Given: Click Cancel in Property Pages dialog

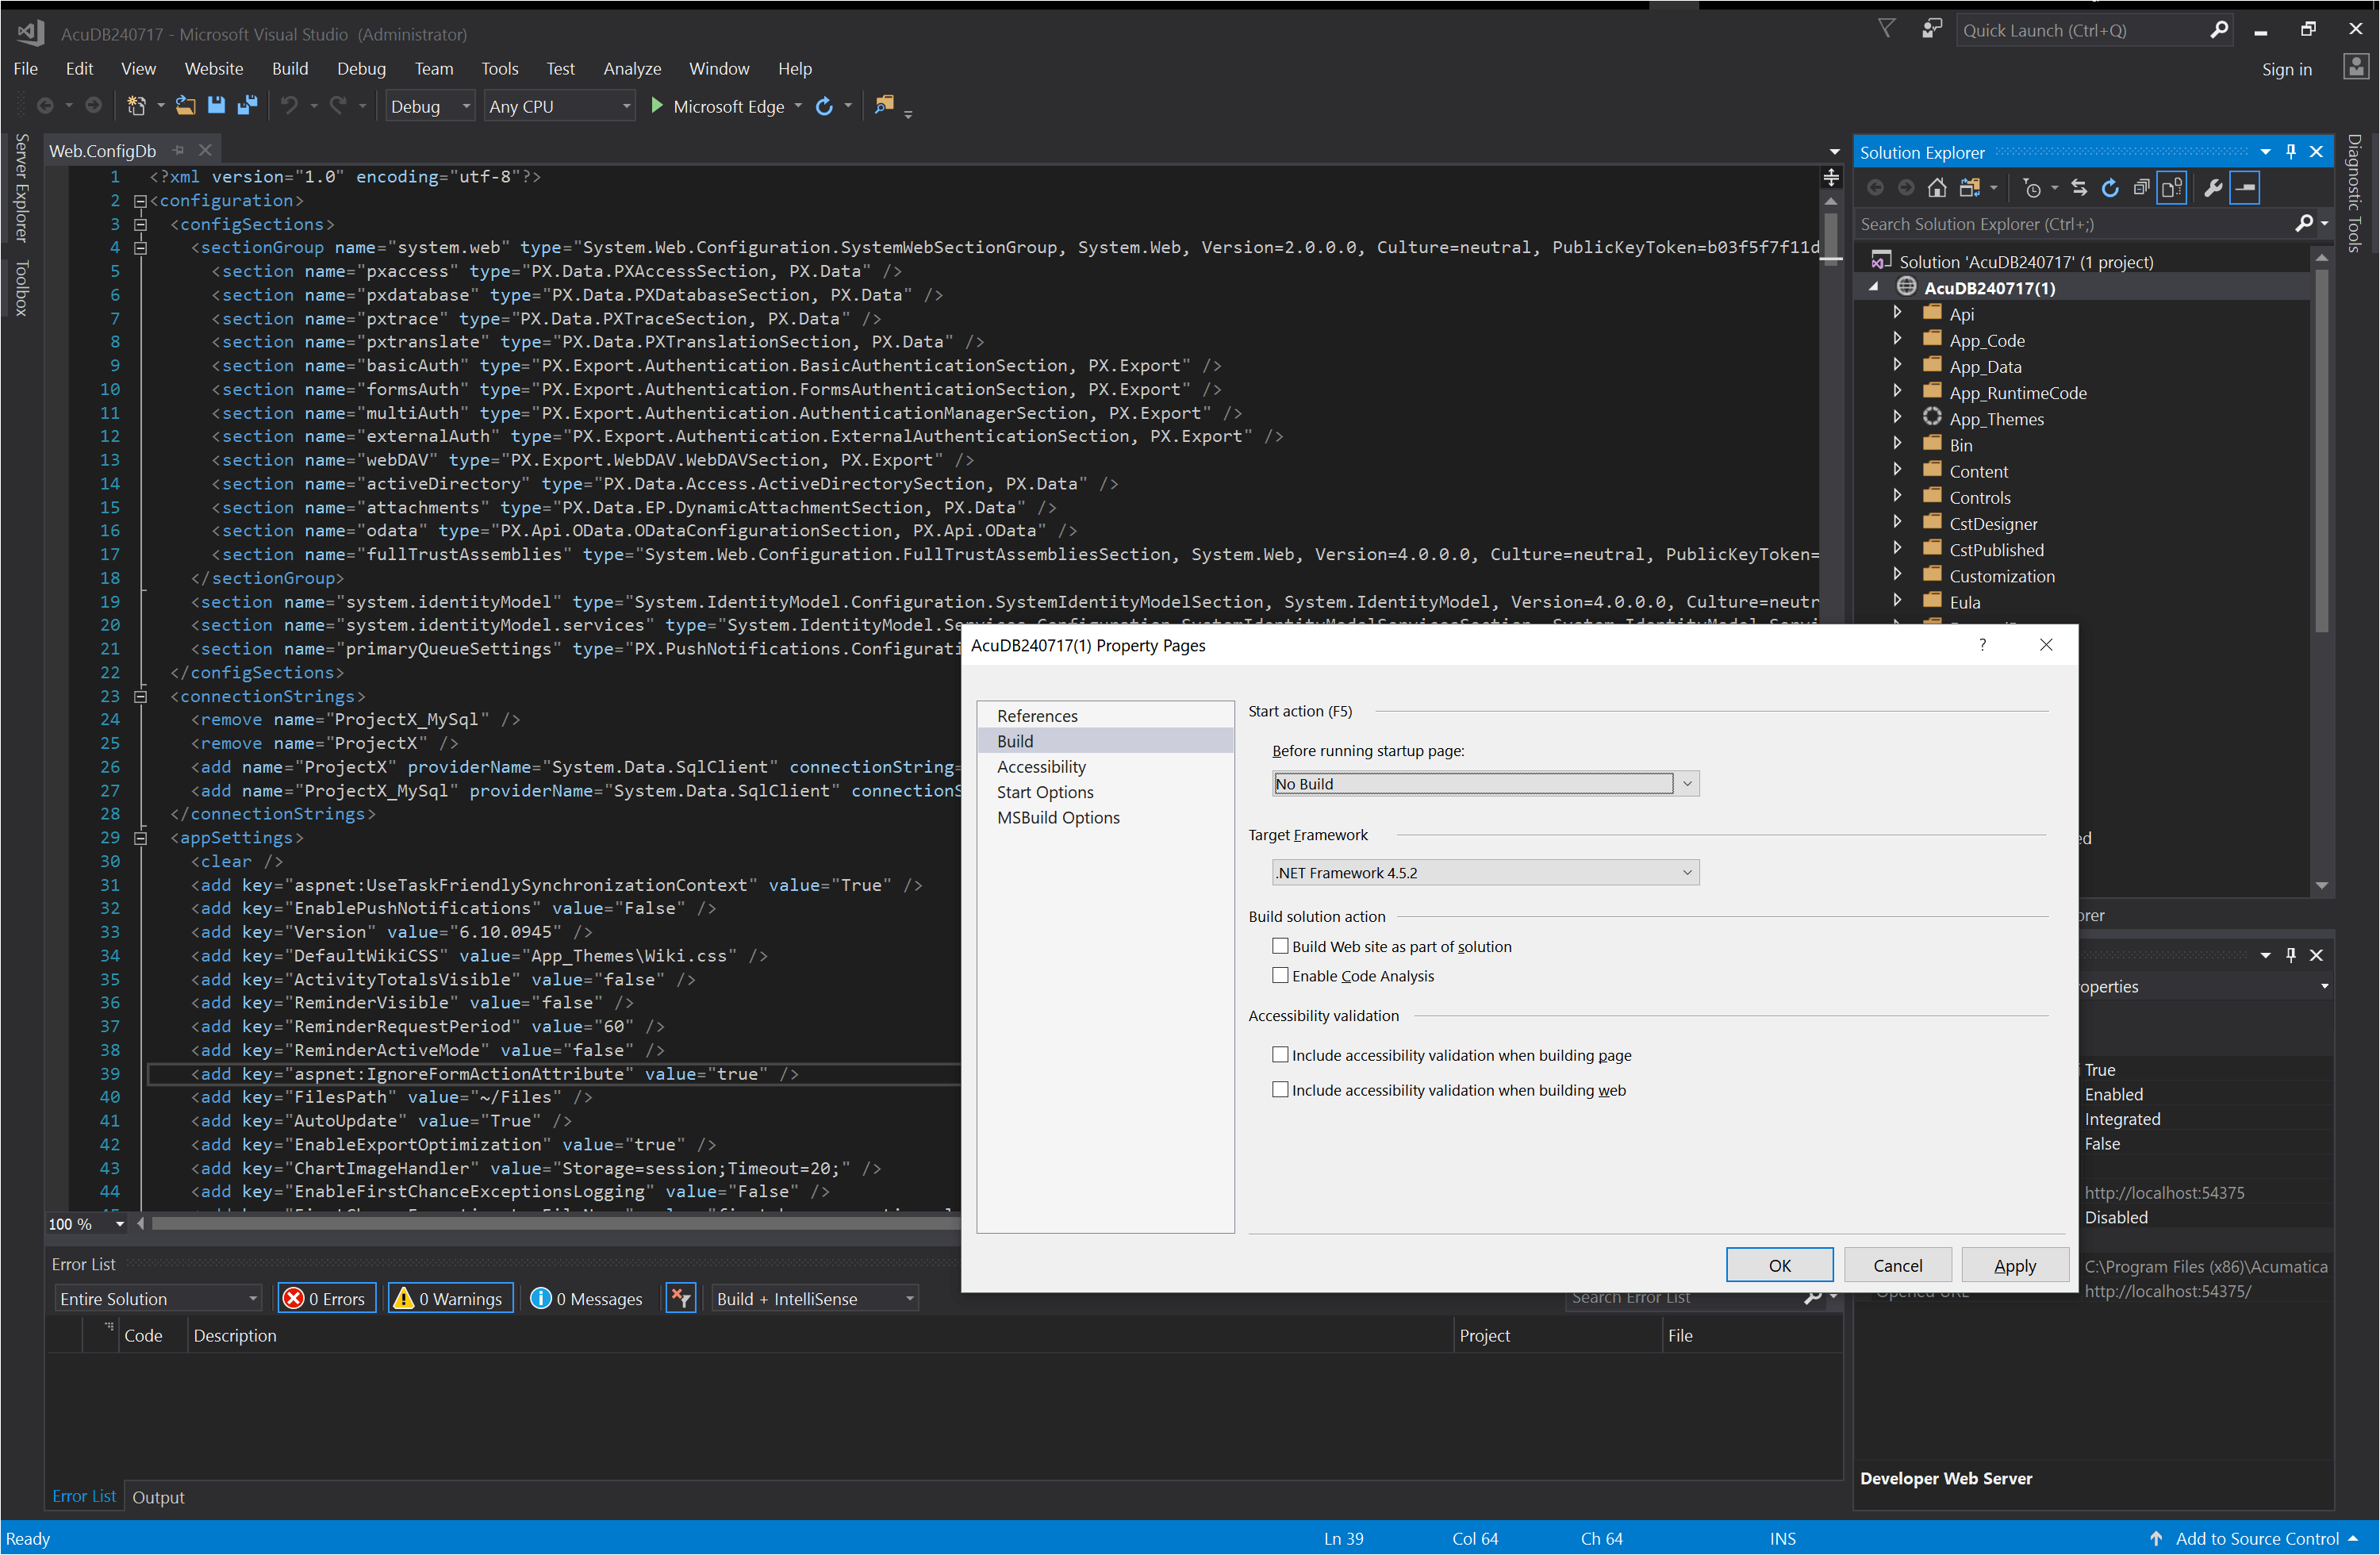Looking at the screenshot, I should [x=1897, y=1265].
